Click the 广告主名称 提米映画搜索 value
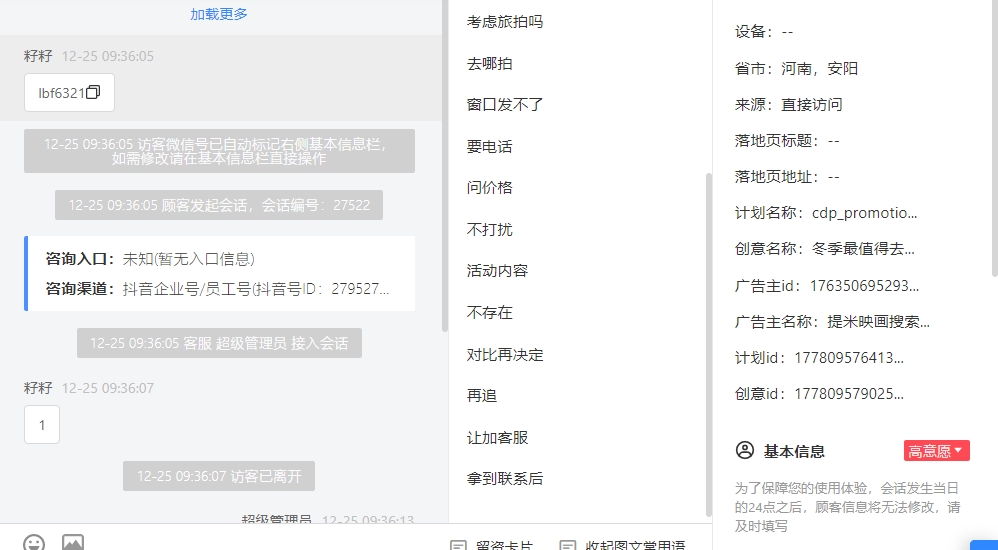998x550 pixels. pos(878,321)
